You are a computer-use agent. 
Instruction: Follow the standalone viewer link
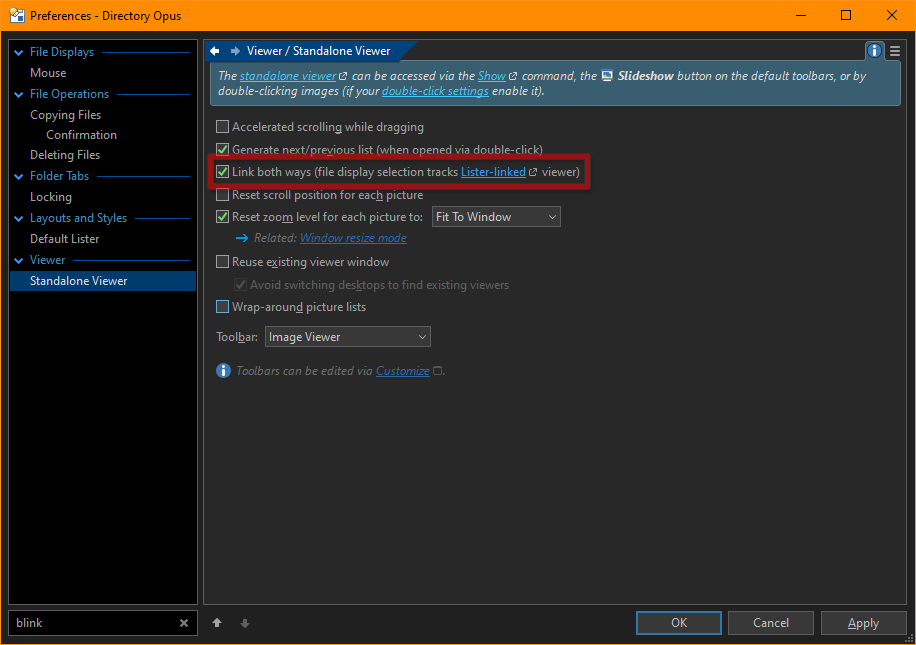pos(288,76)
